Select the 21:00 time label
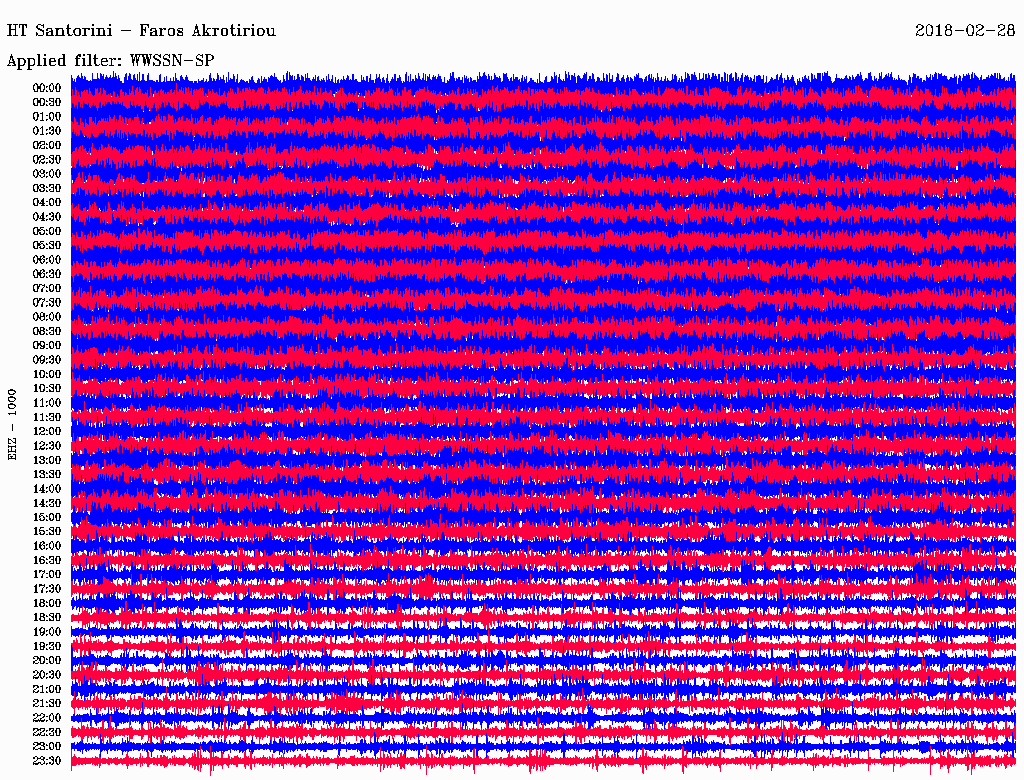This screenshot has height=780, width=1024. click(47, 689)
